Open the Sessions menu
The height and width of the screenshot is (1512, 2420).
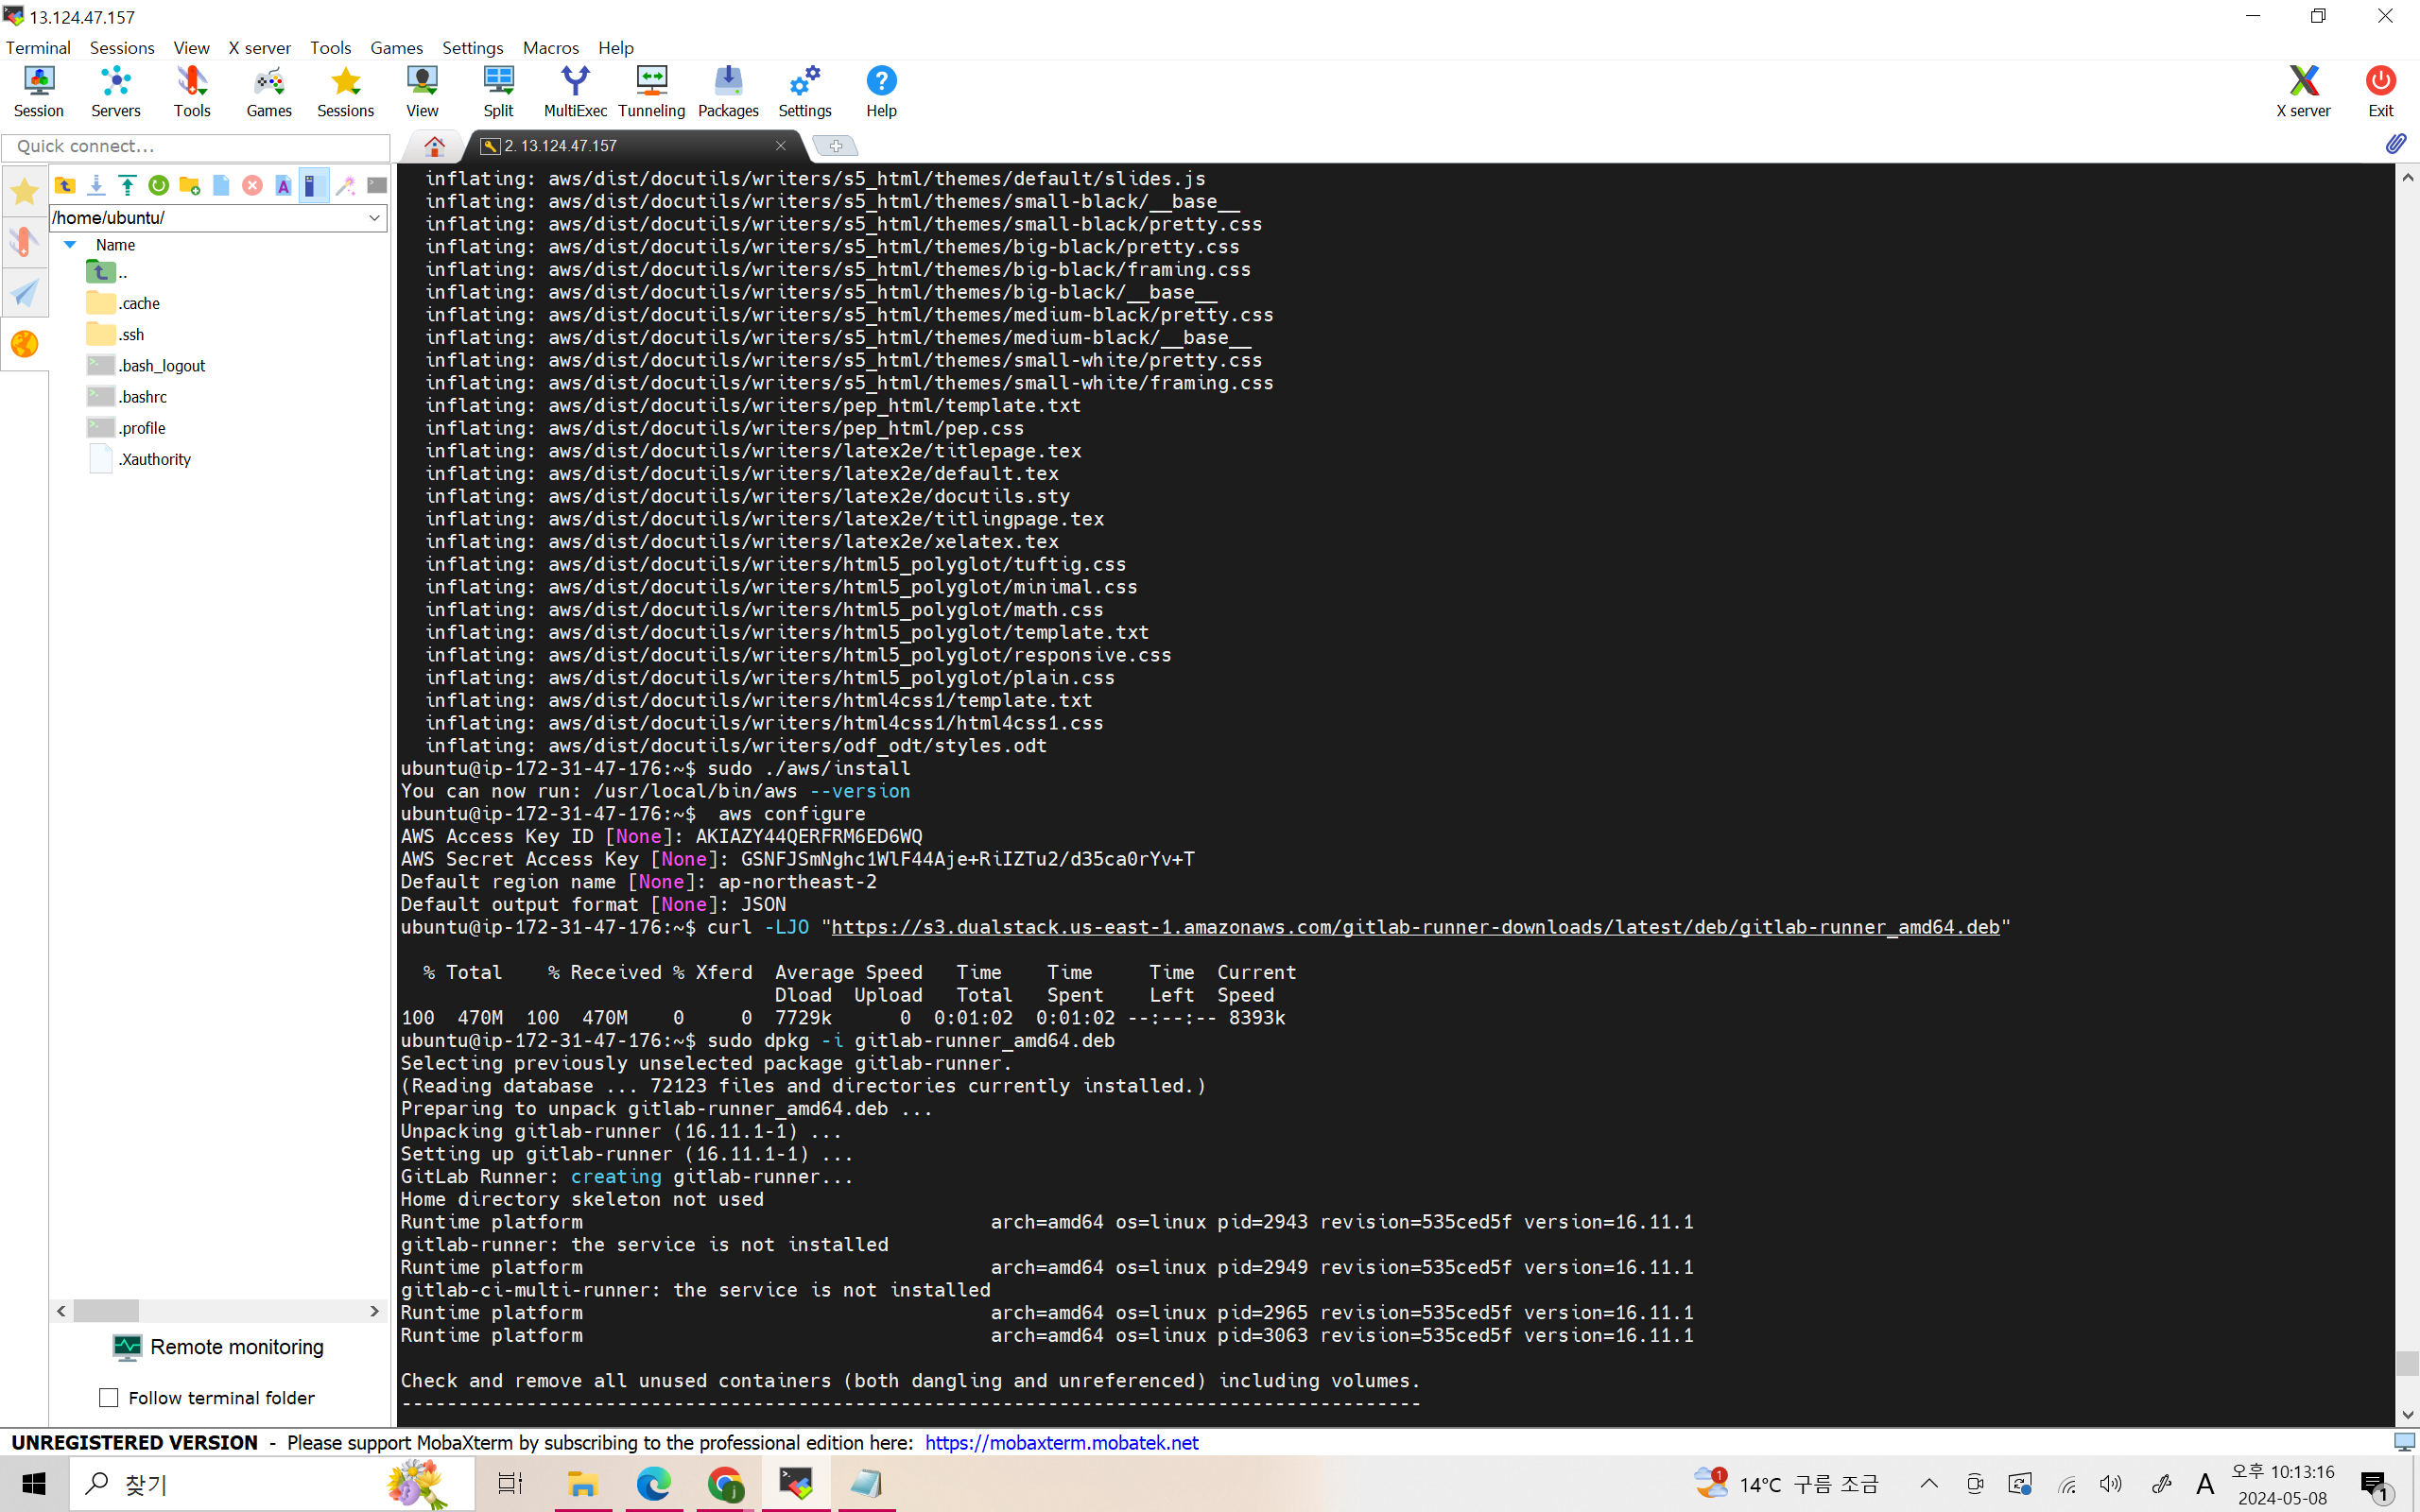[x=122, y=48]
